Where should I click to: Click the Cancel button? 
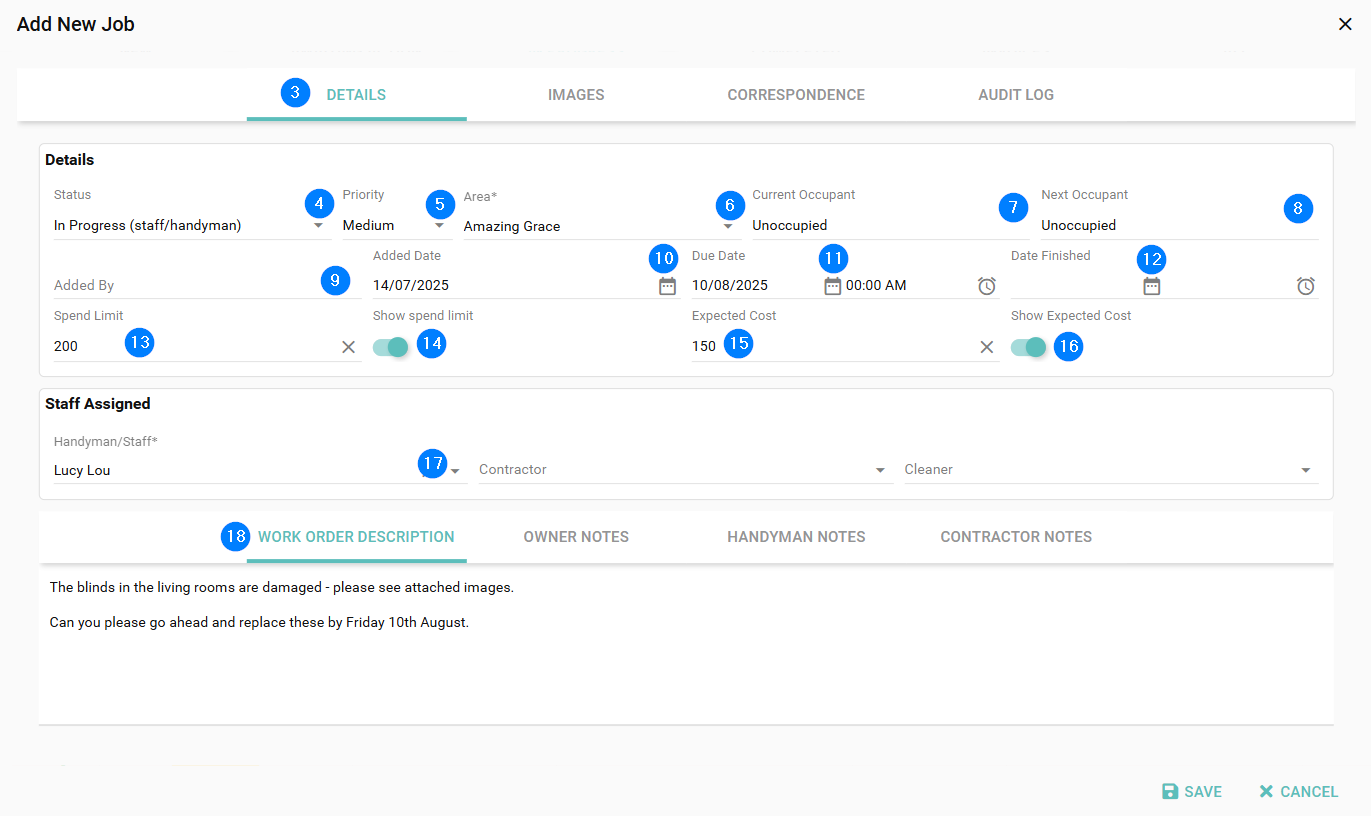pos(1298,792)
